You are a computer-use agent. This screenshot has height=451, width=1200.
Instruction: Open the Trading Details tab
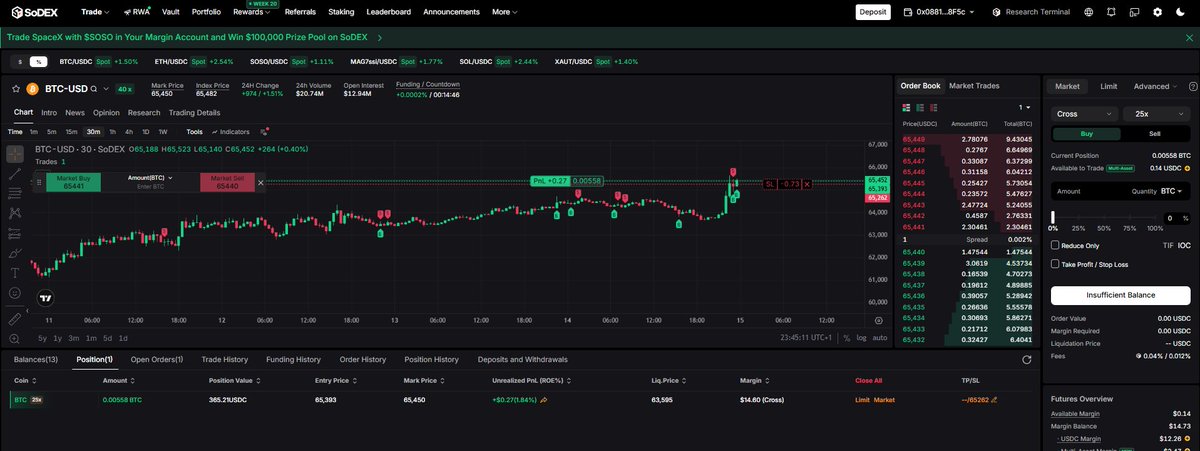(194, 112)
